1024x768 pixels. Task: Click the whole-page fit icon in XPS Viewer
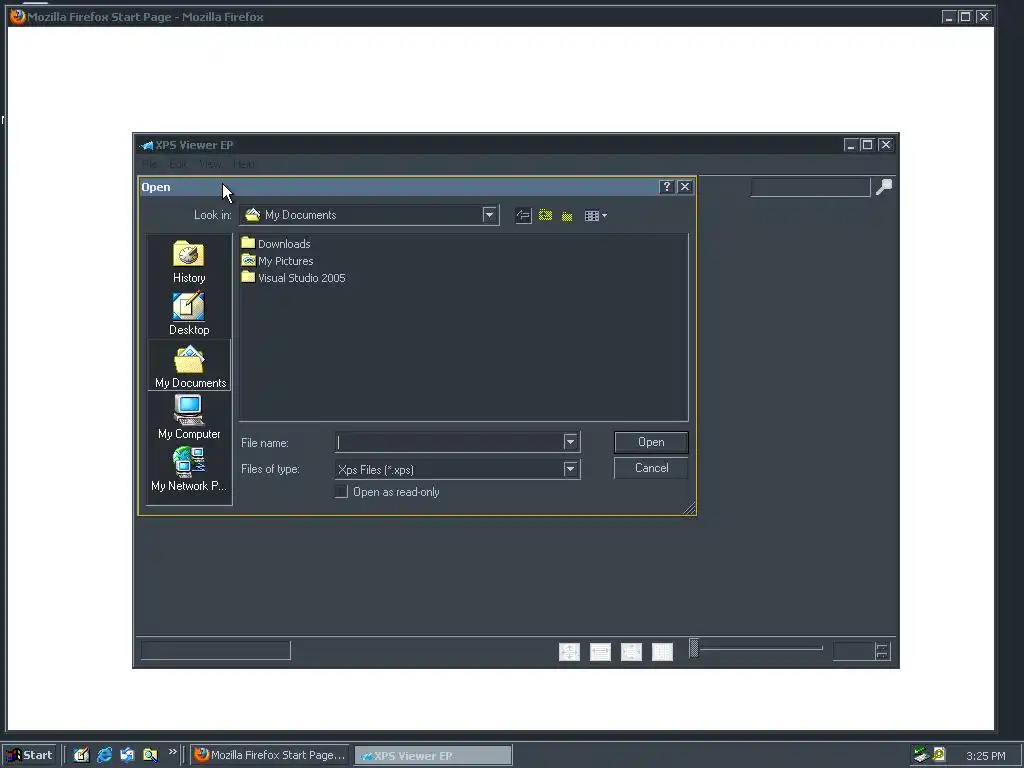click(x=569, y=652)
